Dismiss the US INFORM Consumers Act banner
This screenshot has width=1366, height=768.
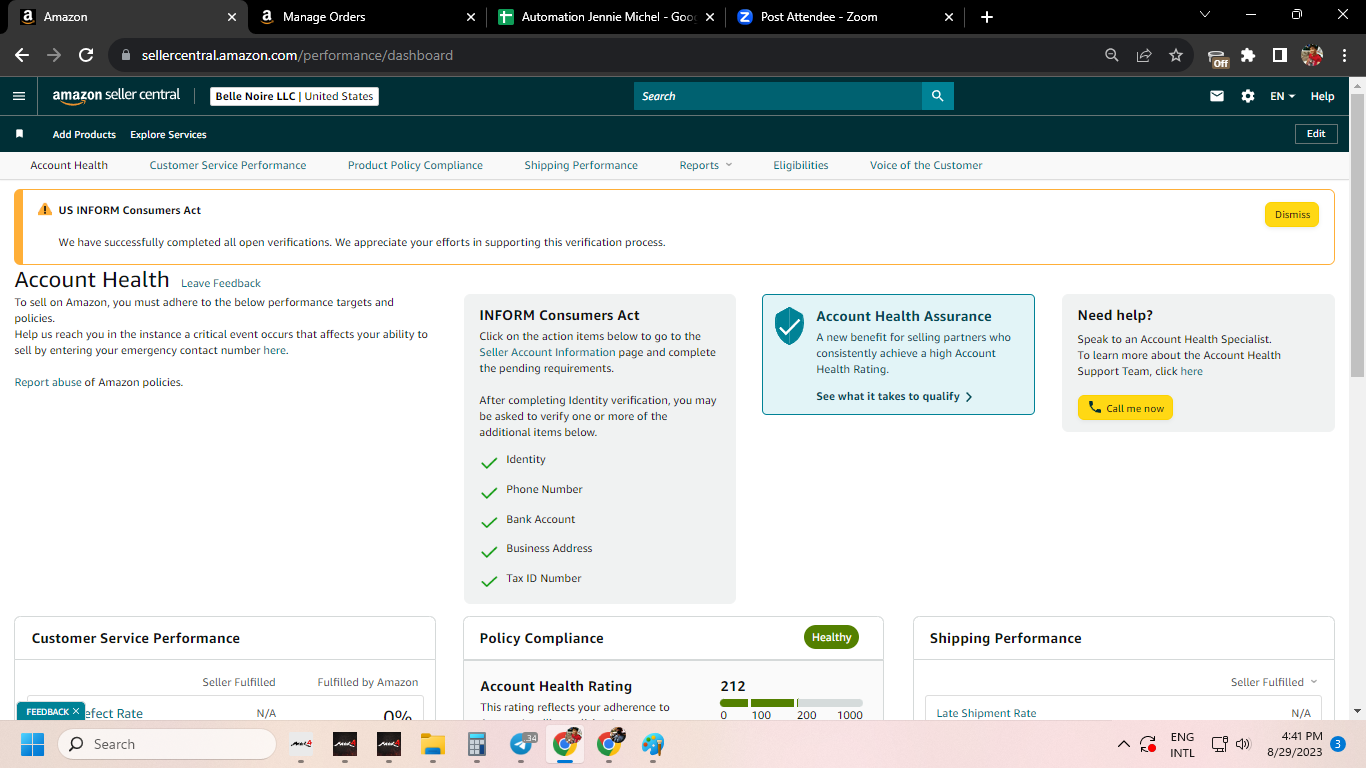(1292, 214)
